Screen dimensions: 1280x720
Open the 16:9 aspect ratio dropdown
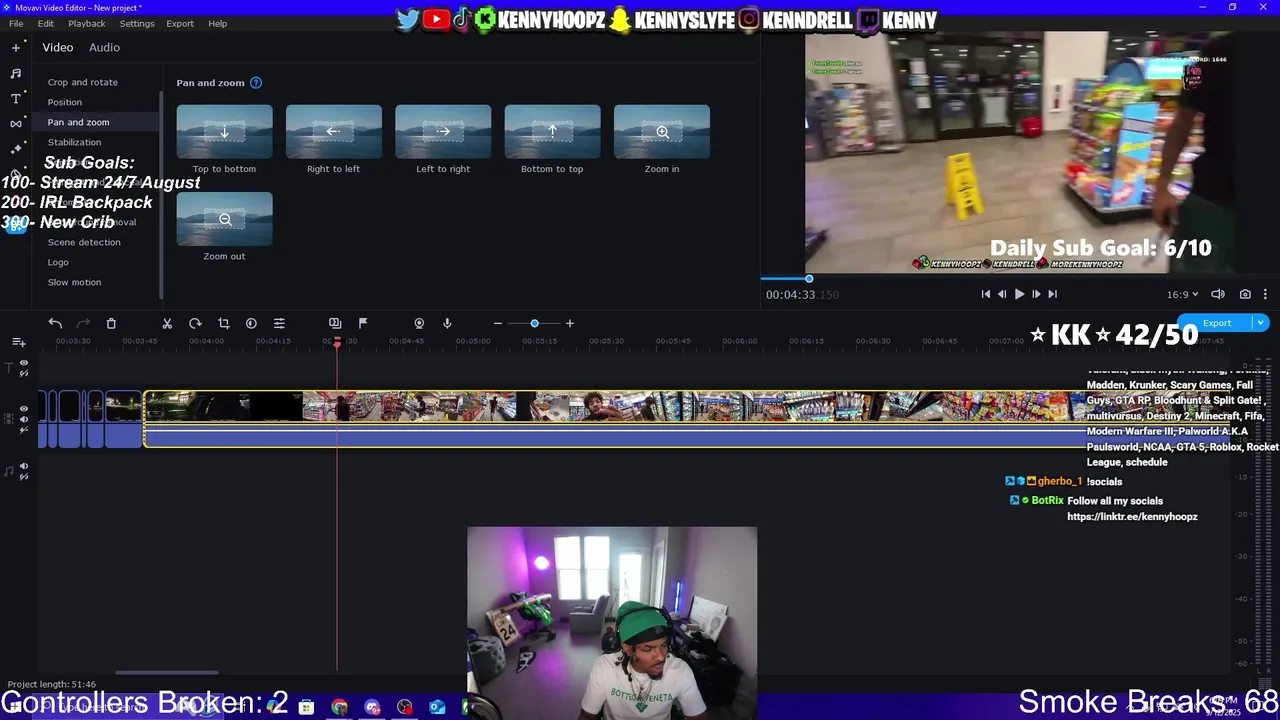tap(1182, 294)
